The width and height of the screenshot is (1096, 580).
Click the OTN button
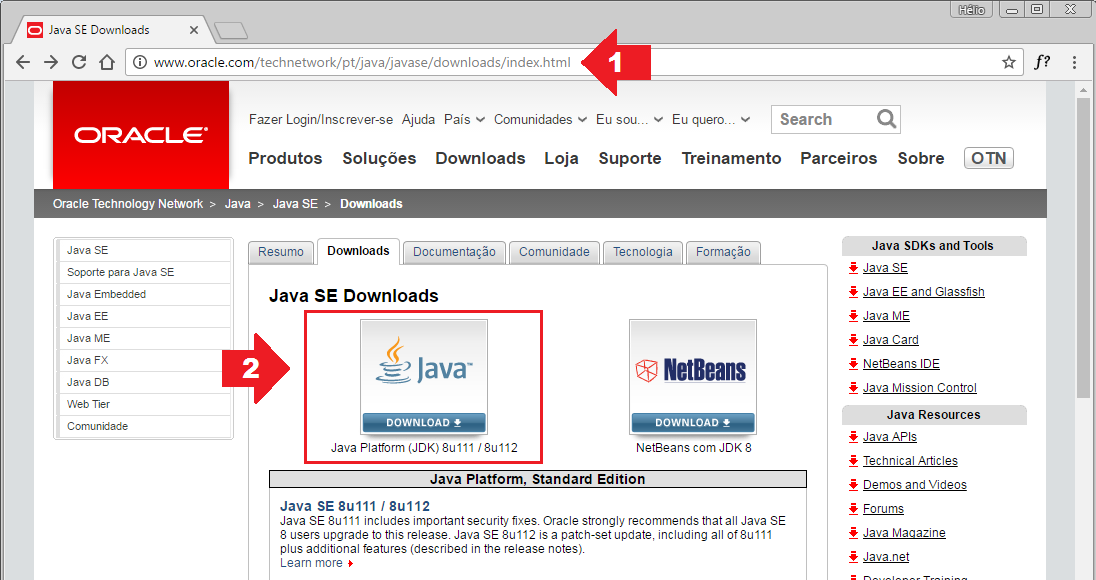click(988, 159)
